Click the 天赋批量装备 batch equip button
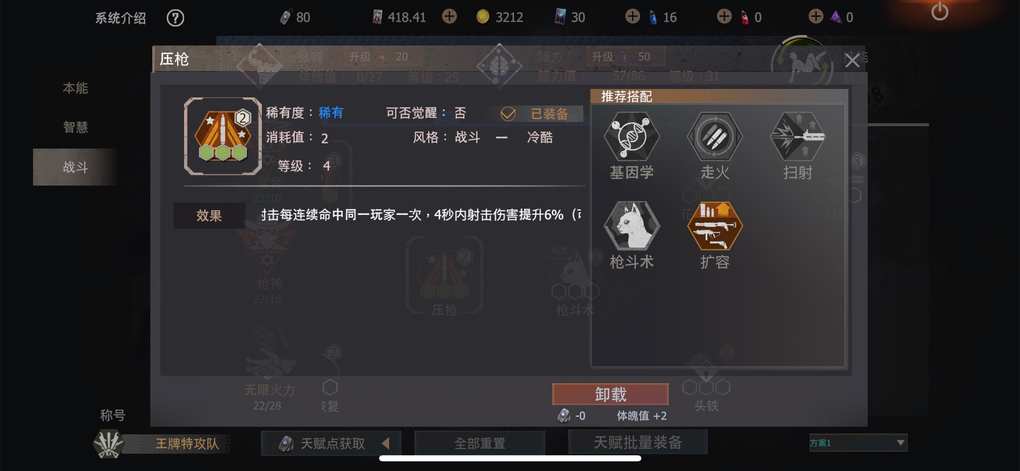Screen dimensions: 1020x471 [x=638, y=442]
